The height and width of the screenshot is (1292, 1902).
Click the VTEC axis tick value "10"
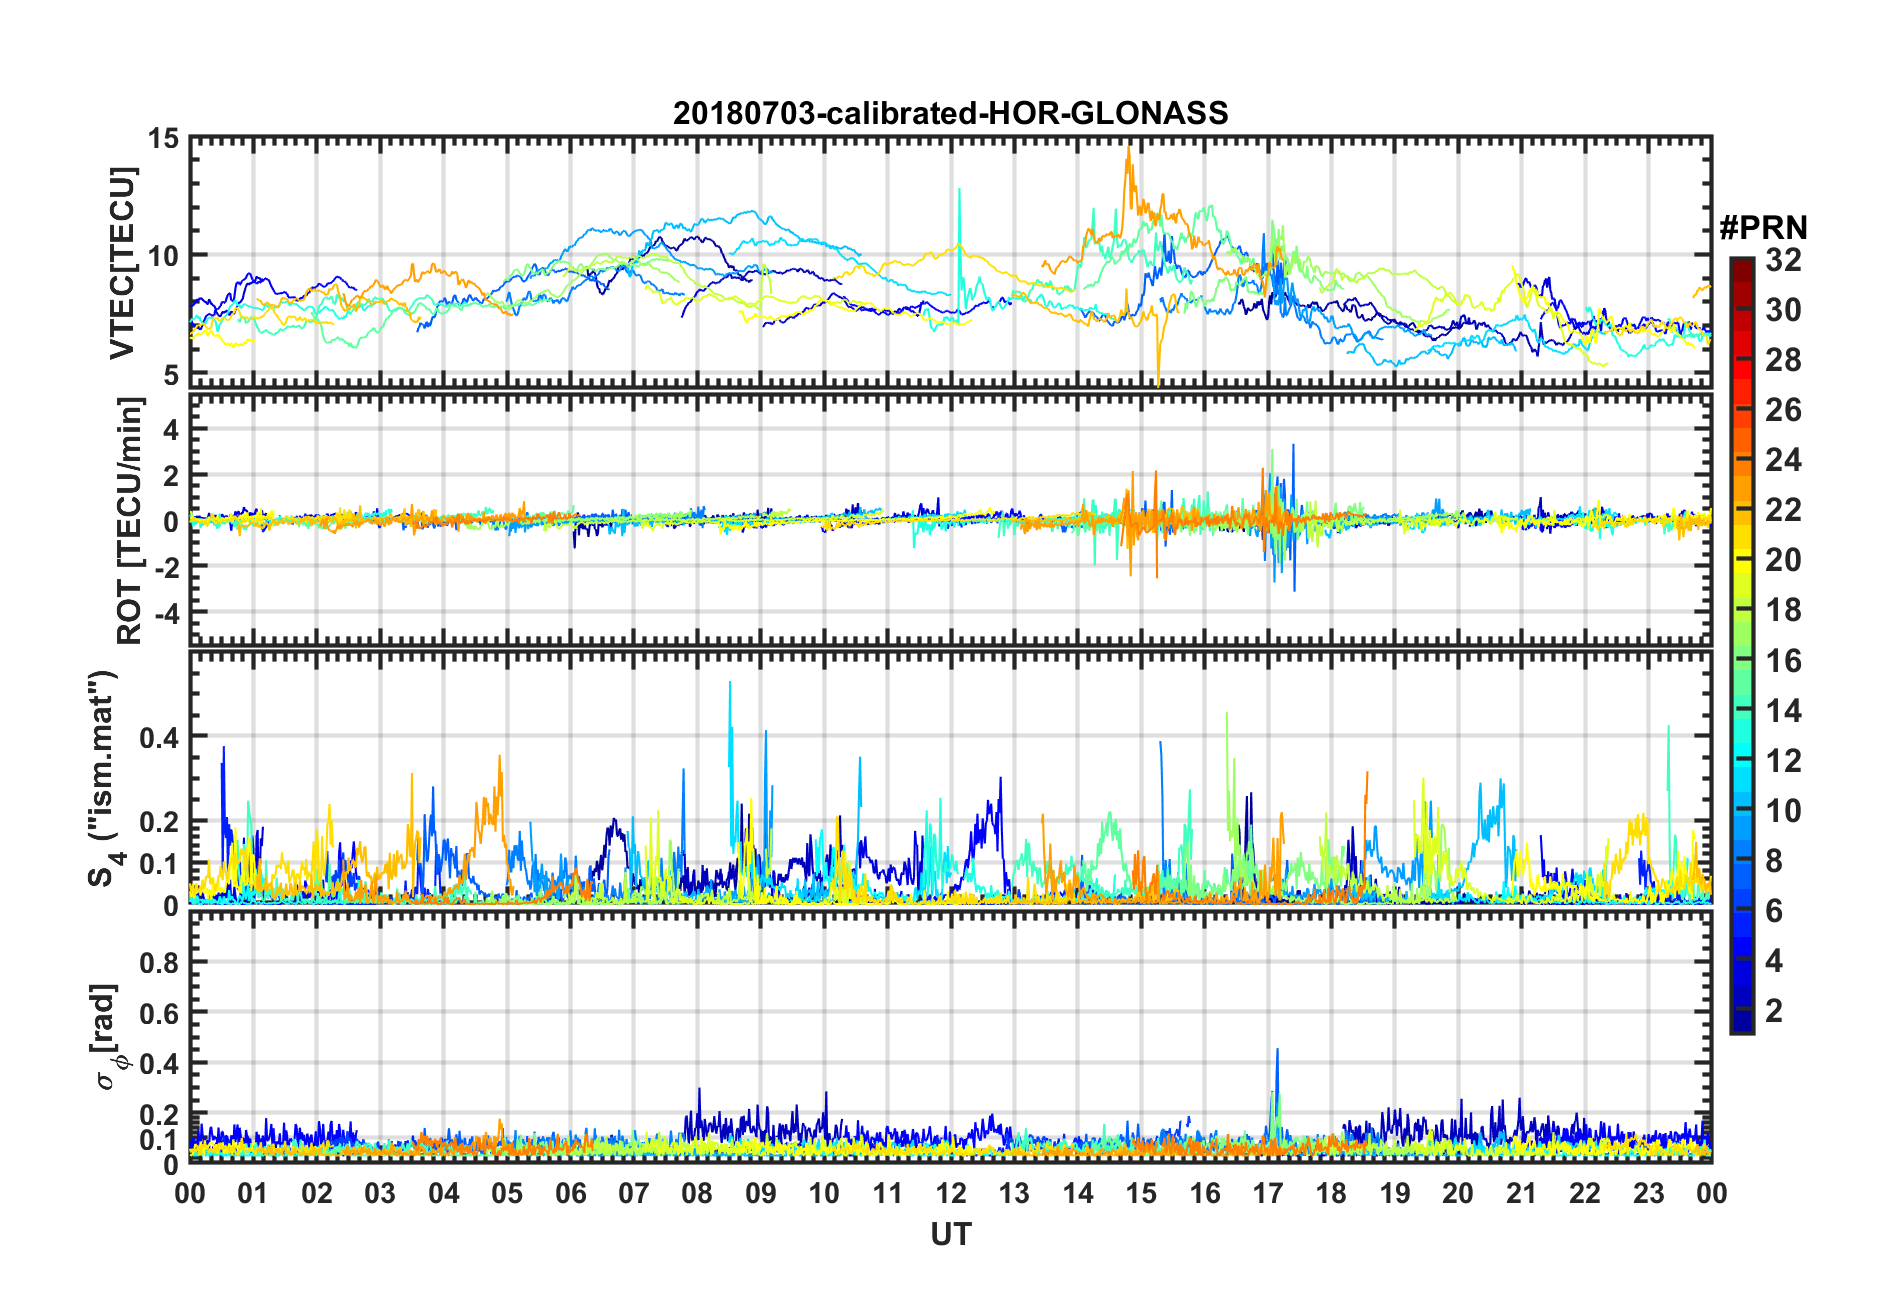pyautogui.click(x=163, y=256)
